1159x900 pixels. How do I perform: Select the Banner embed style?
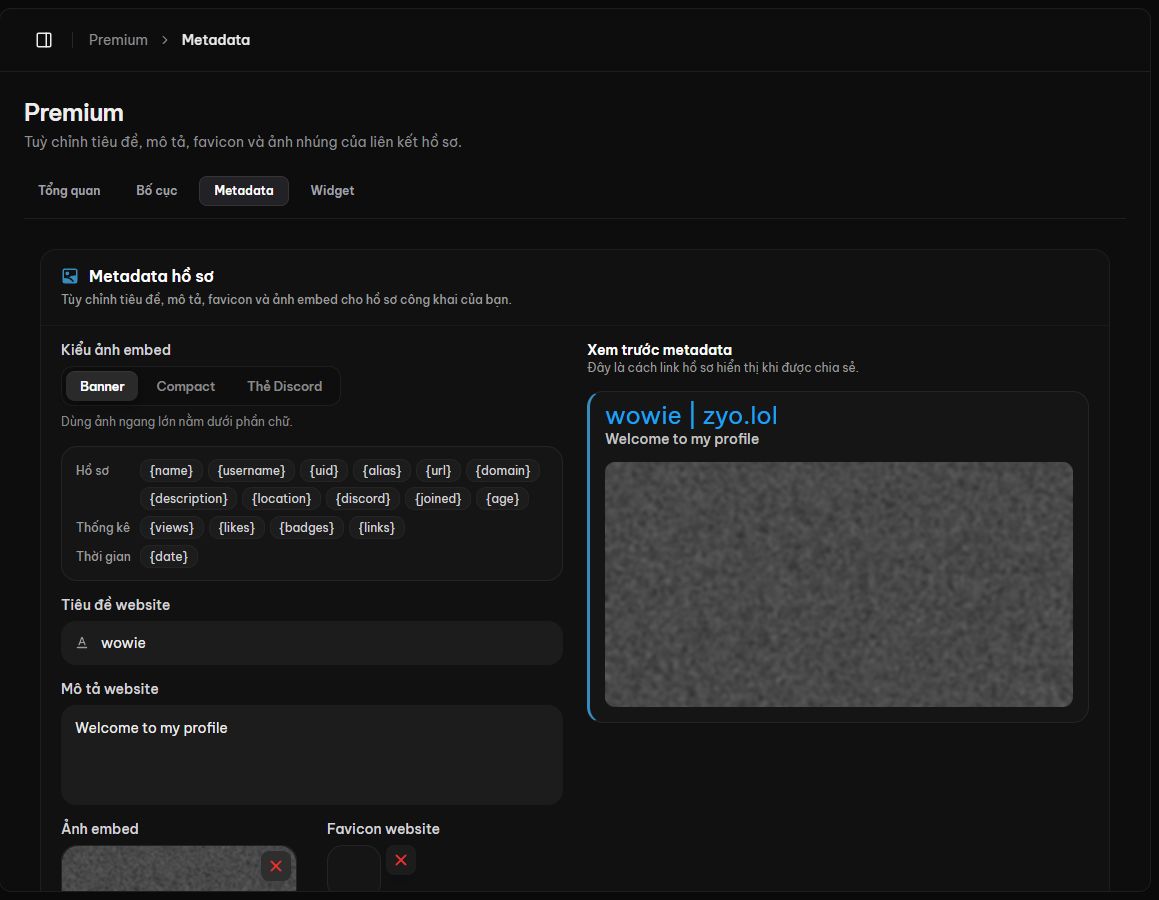tap(102, 386)
